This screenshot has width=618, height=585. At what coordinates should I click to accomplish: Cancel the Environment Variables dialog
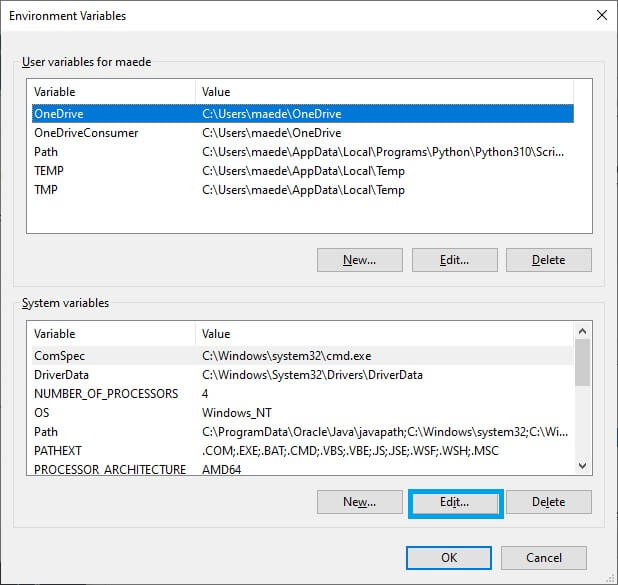(x=543, y=558)
